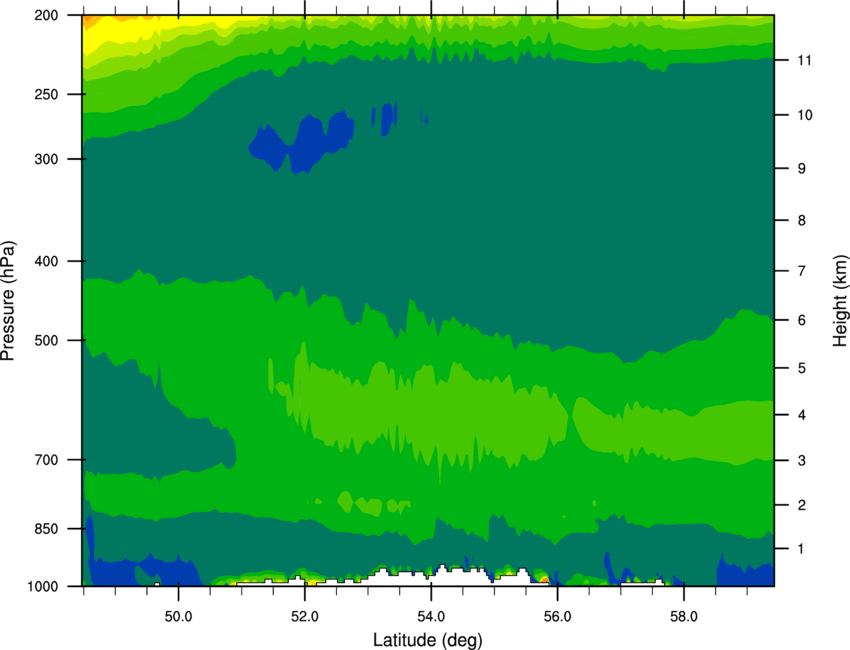Screen dimensions: 850x650
Task: Select the 200 pressure tick label
Action: click(x=46, y=15)
